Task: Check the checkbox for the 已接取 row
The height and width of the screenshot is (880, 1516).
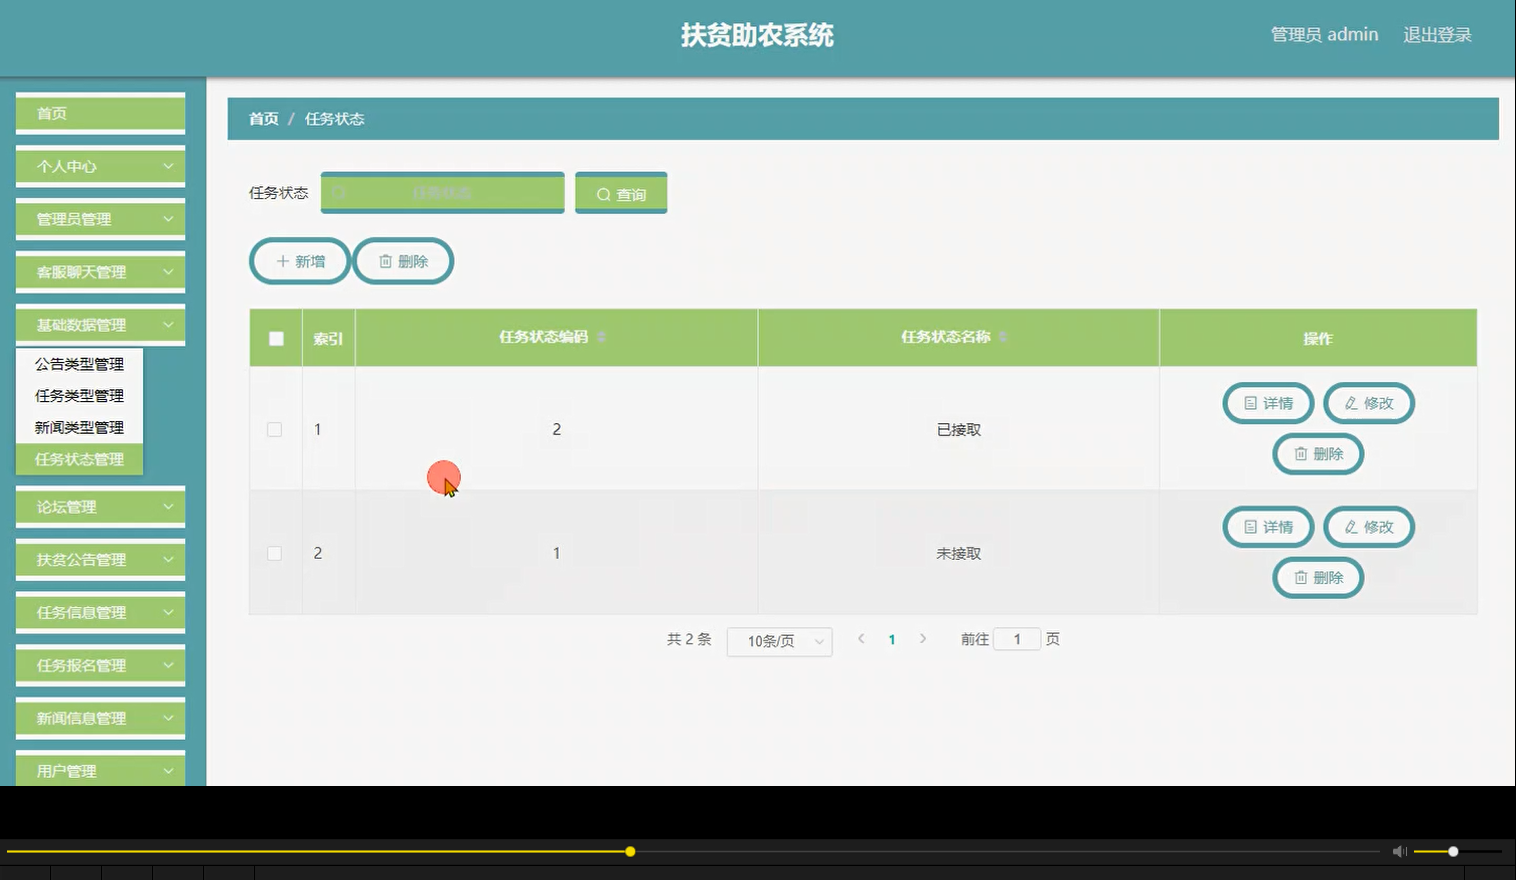Action: [276, 429]
